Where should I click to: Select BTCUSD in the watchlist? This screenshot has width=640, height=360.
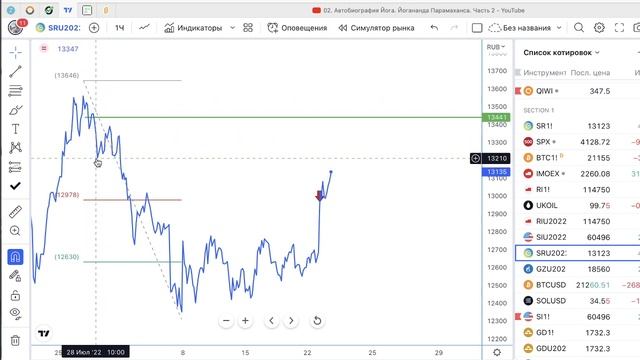(x=578, y=285)
